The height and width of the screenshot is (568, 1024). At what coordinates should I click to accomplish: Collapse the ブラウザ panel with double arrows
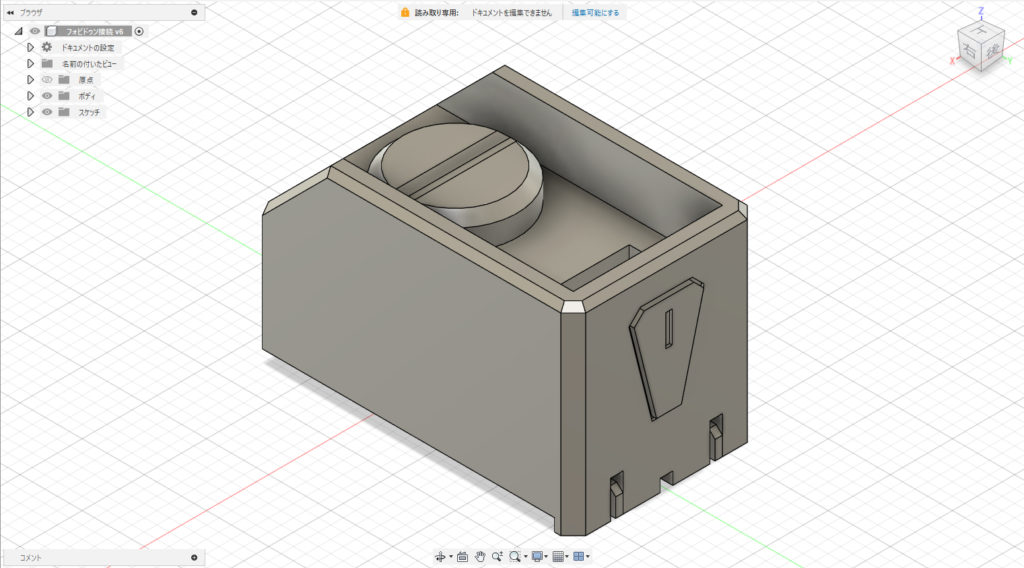point(10,12)
